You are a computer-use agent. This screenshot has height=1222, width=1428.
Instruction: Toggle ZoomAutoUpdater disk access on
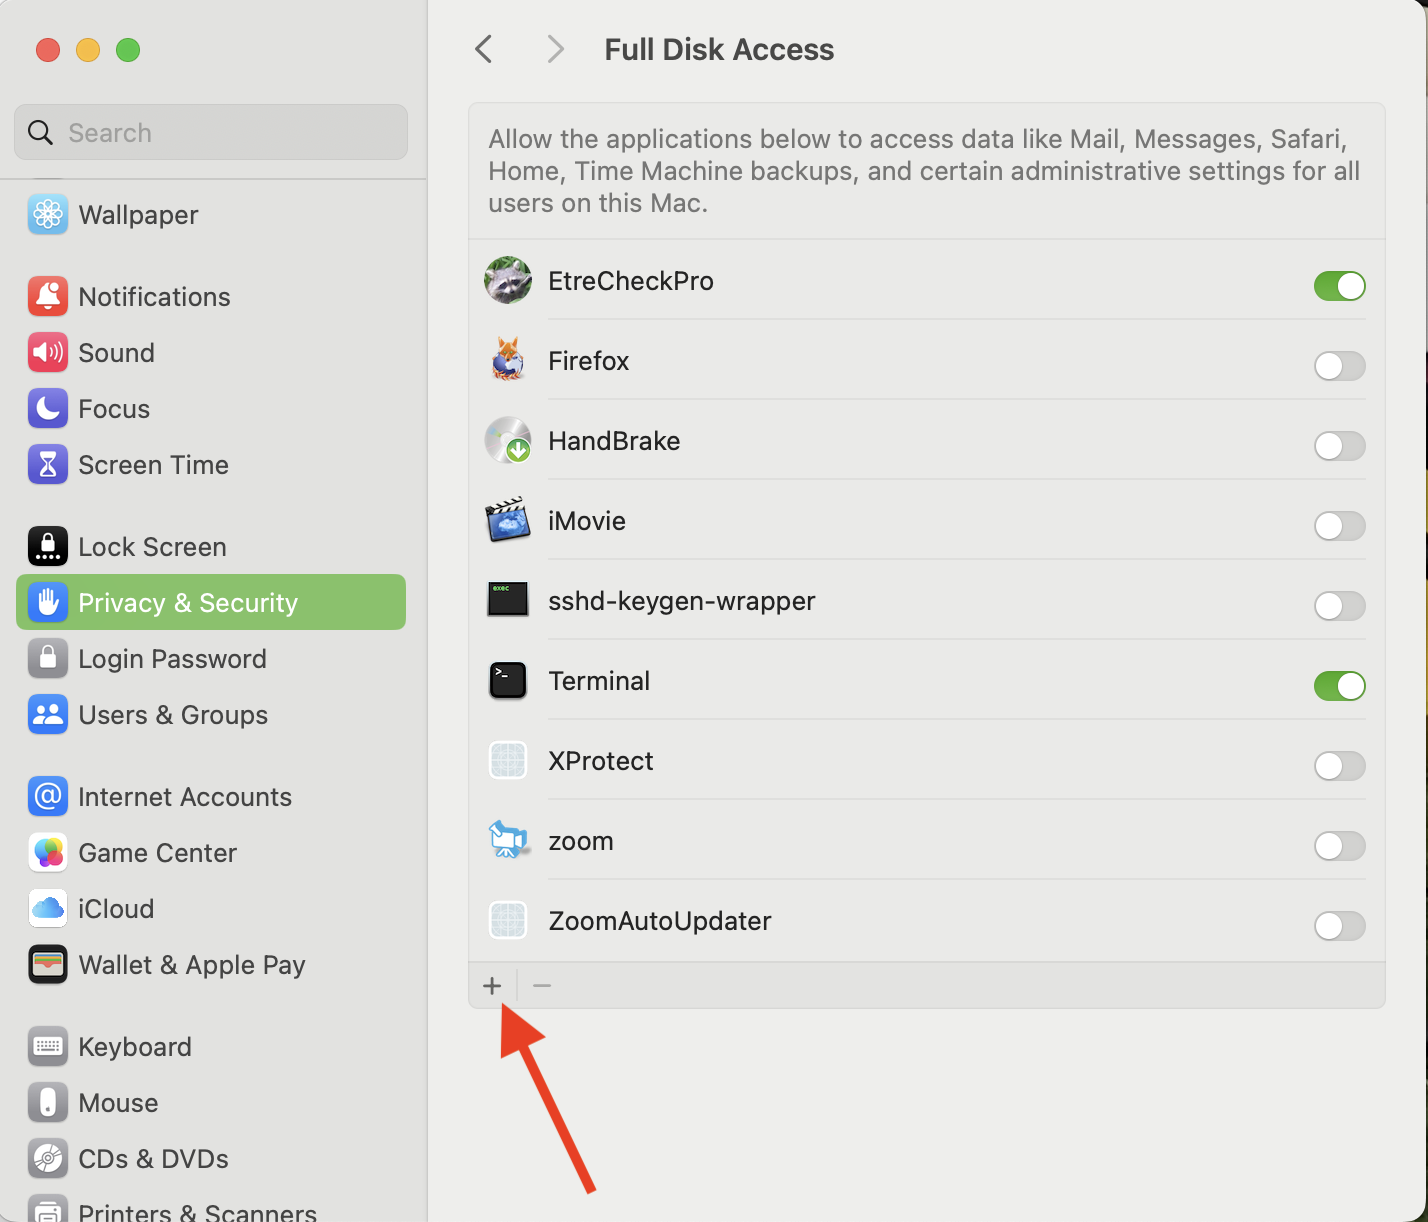(1340, 926)
